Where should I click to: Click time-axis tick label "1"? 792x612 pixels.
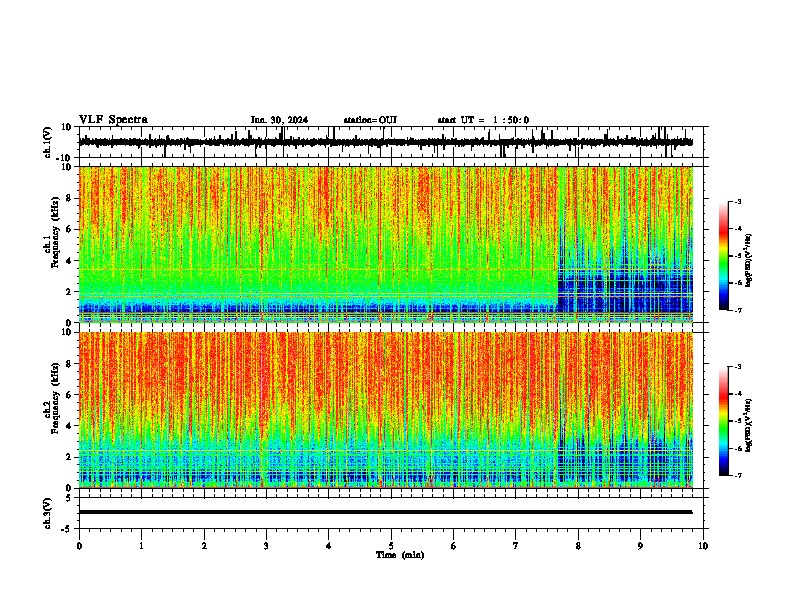141,546
